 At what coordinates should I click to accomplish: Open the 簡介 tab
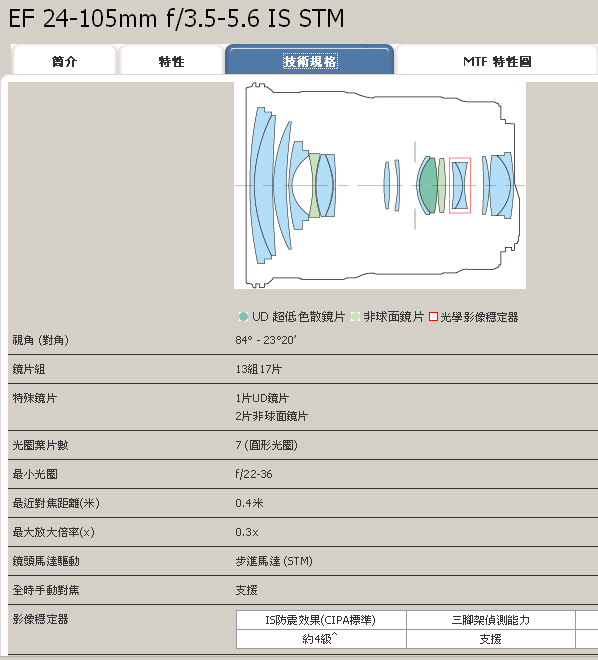point(64,61)
